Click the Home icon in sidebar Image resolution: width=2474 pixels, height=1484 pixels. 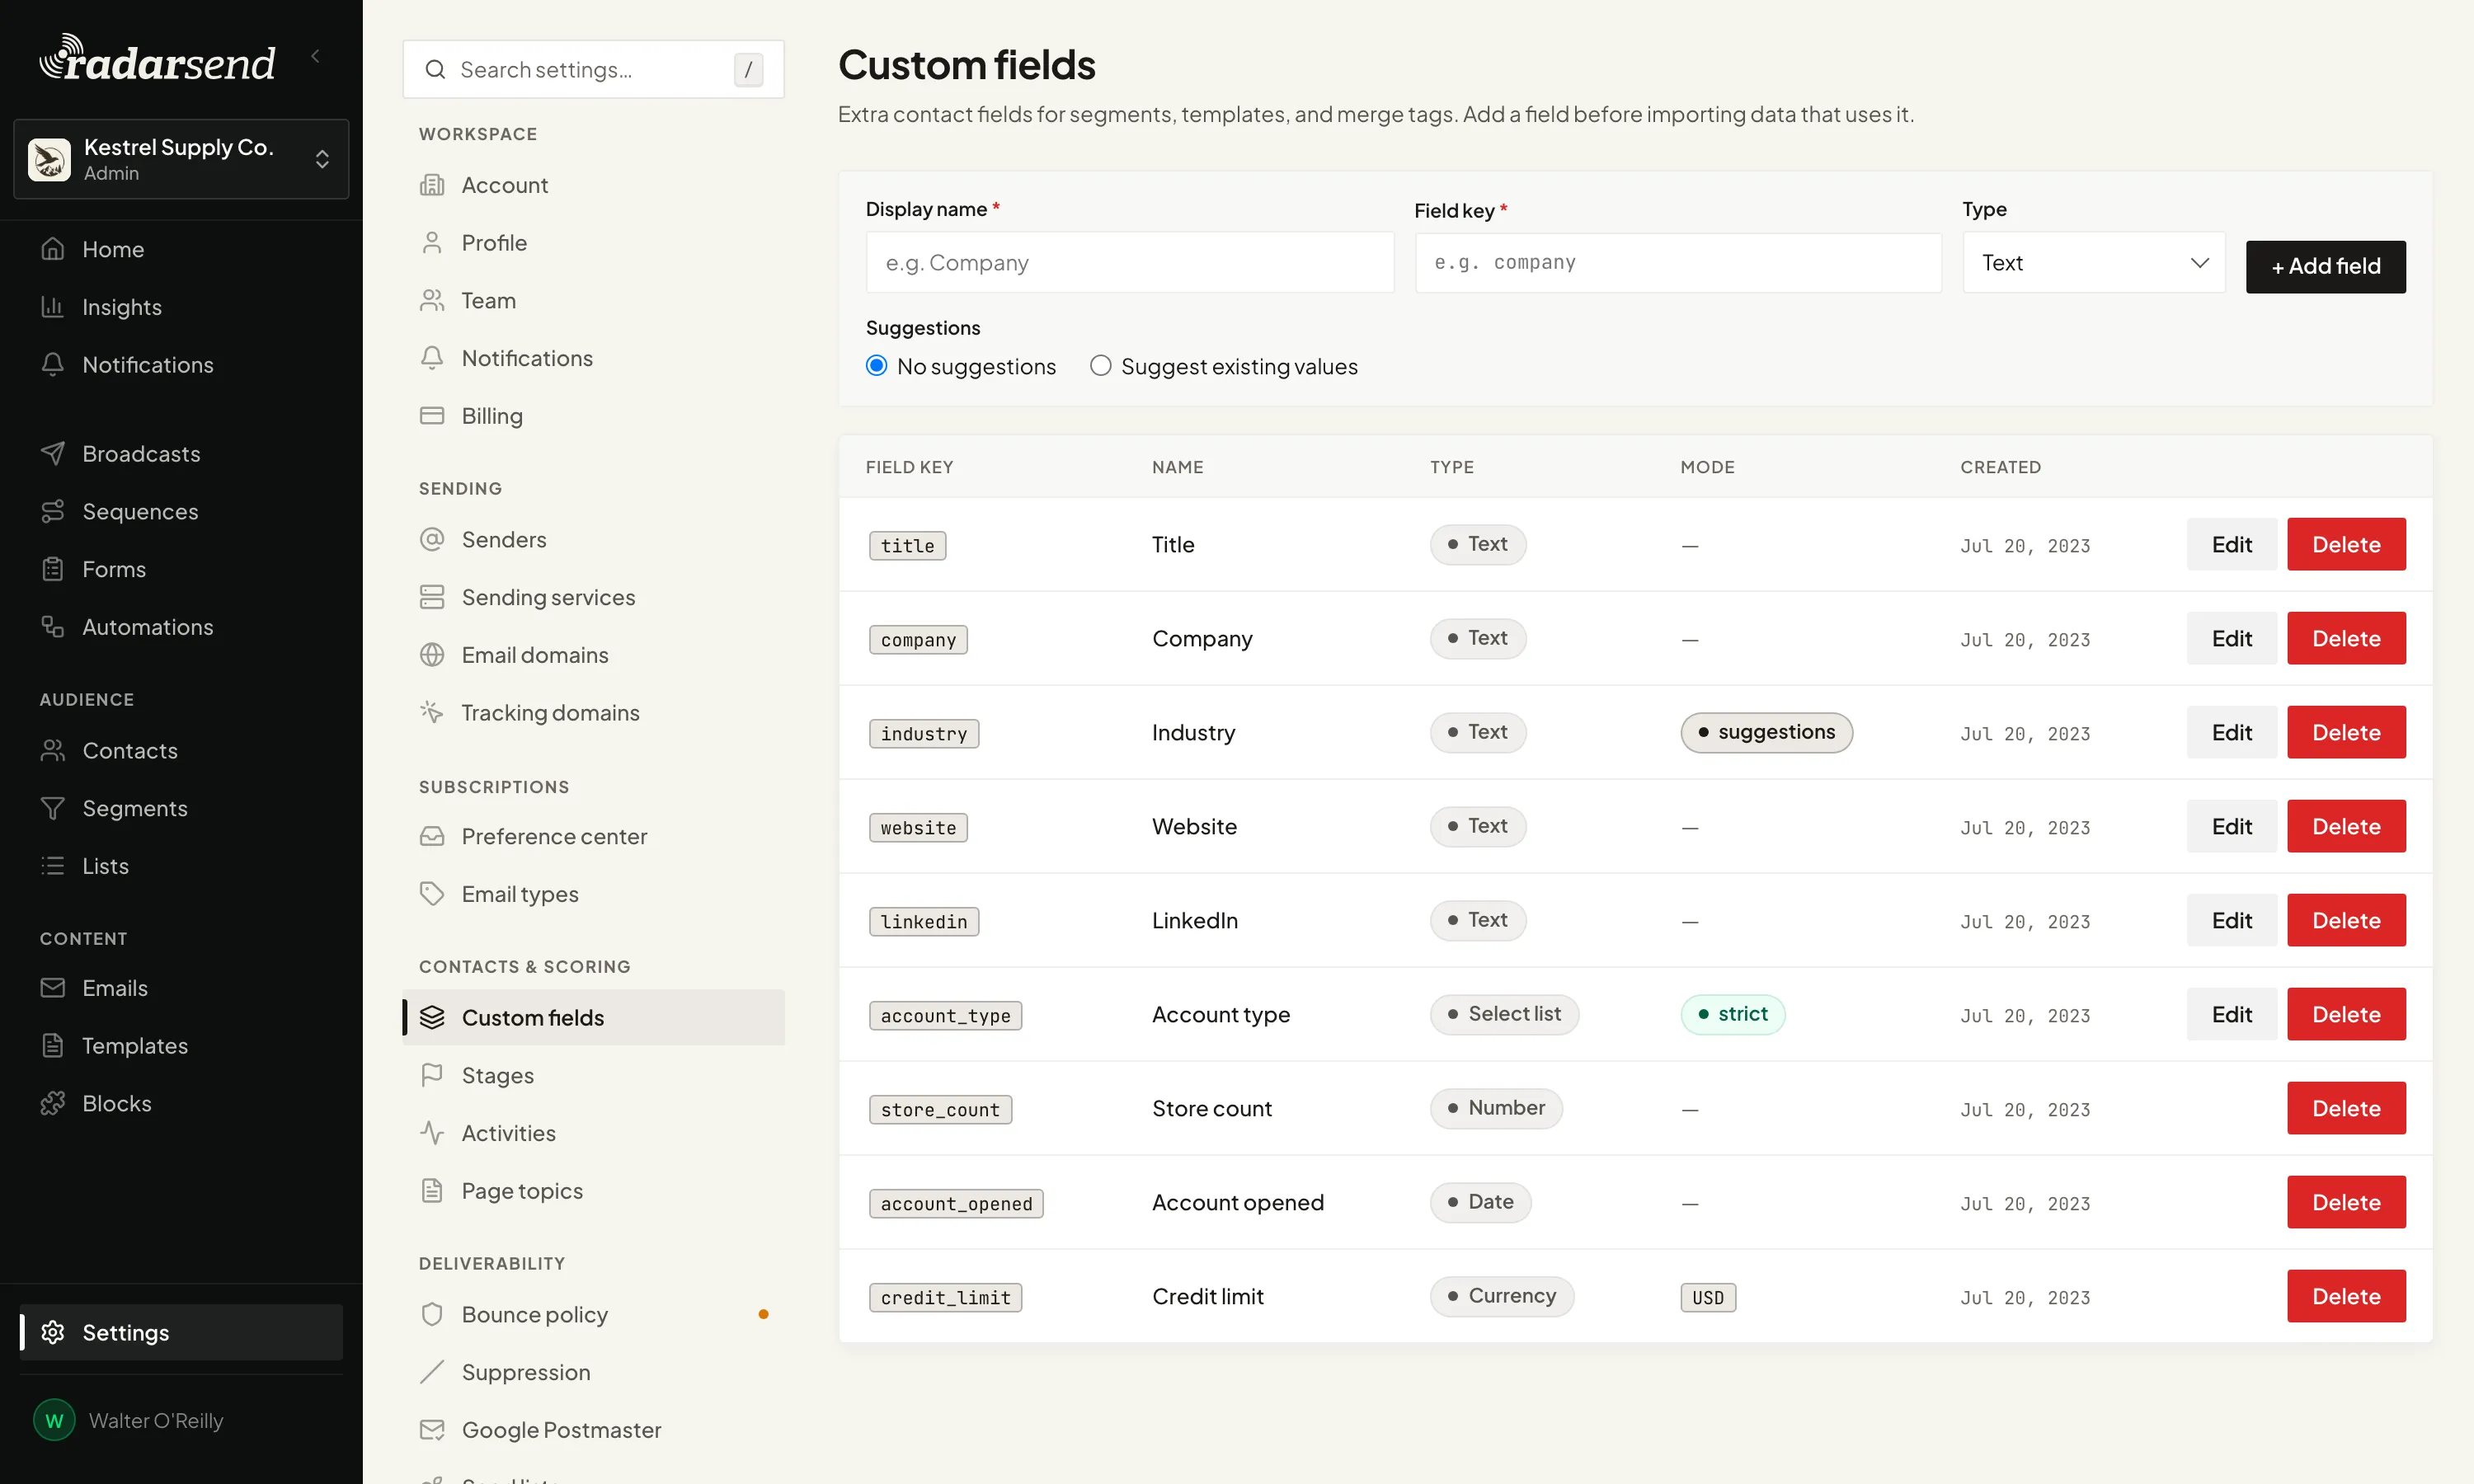click(x=53, y=249)
